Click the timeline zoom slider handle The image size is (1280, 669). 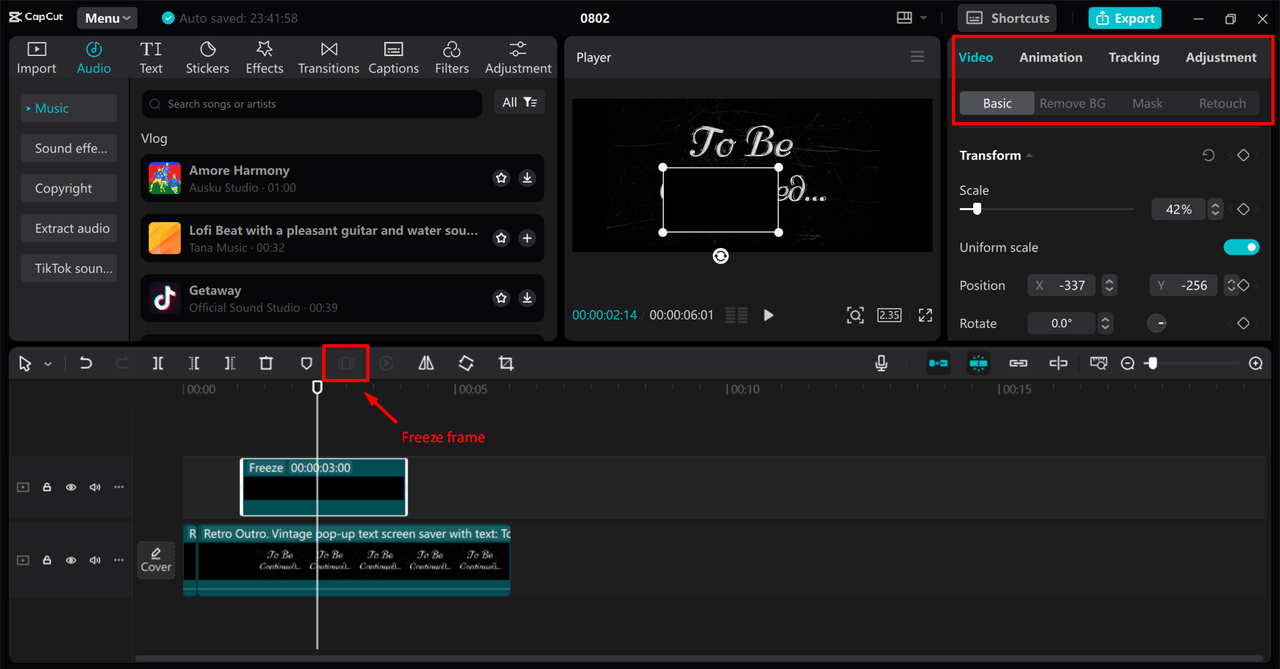(1152, 364)
